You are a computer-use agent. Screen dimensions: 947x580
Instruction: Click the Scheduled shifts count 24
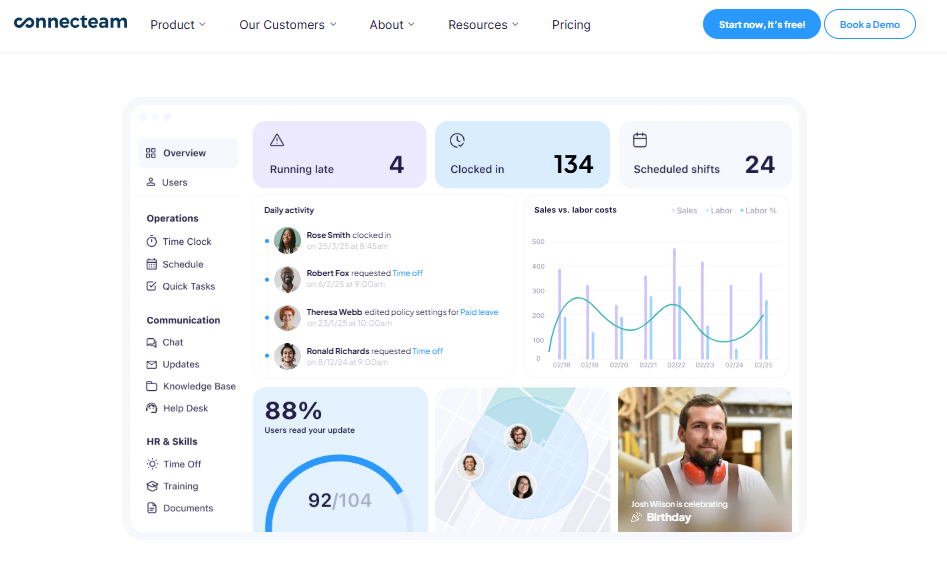click(x=760, y=164)
